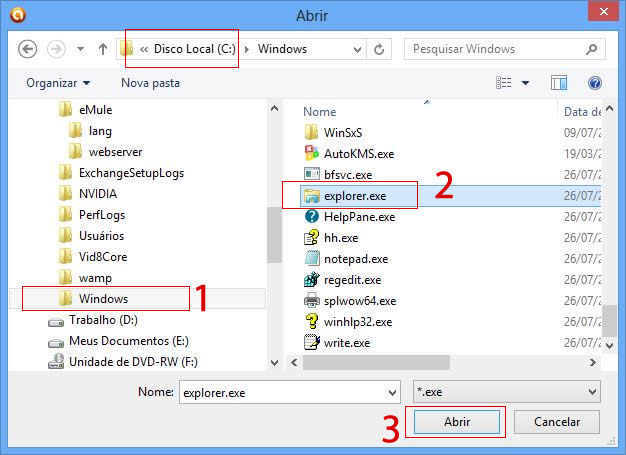Select explorer.exe file icon
Image resolution: width=626 pixels, height=455 pixels.
pyautogui.click(x=311, y=196)
